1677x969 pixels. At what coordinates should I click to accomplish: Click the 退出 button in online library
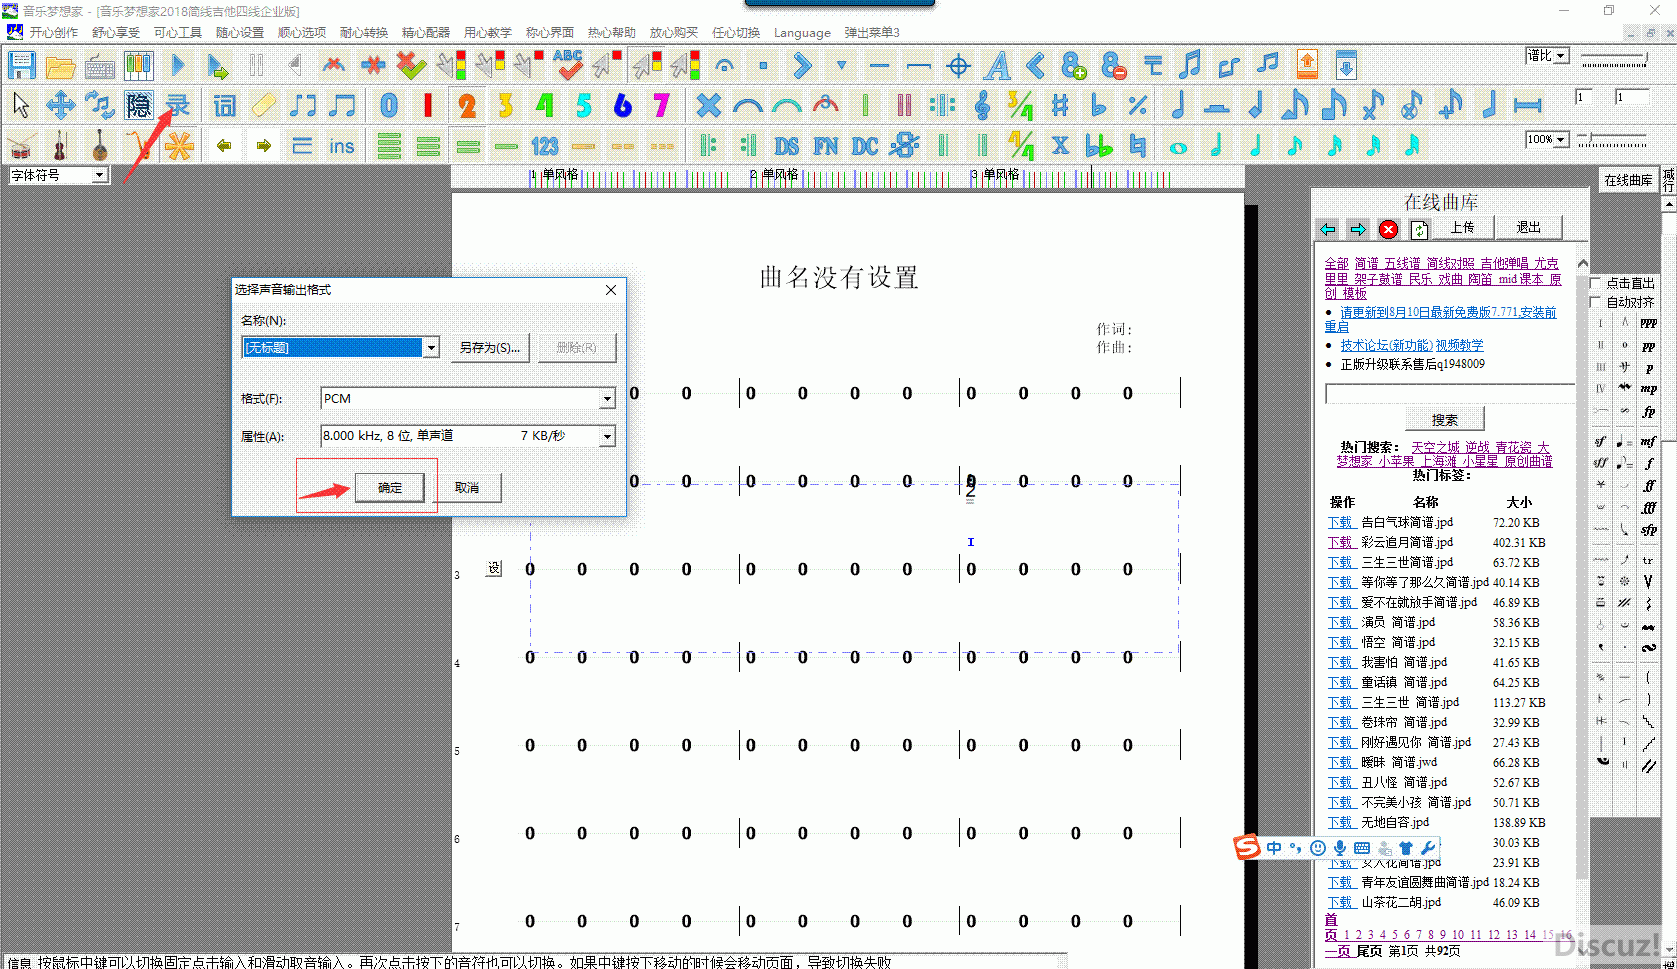click(1528, 228)
